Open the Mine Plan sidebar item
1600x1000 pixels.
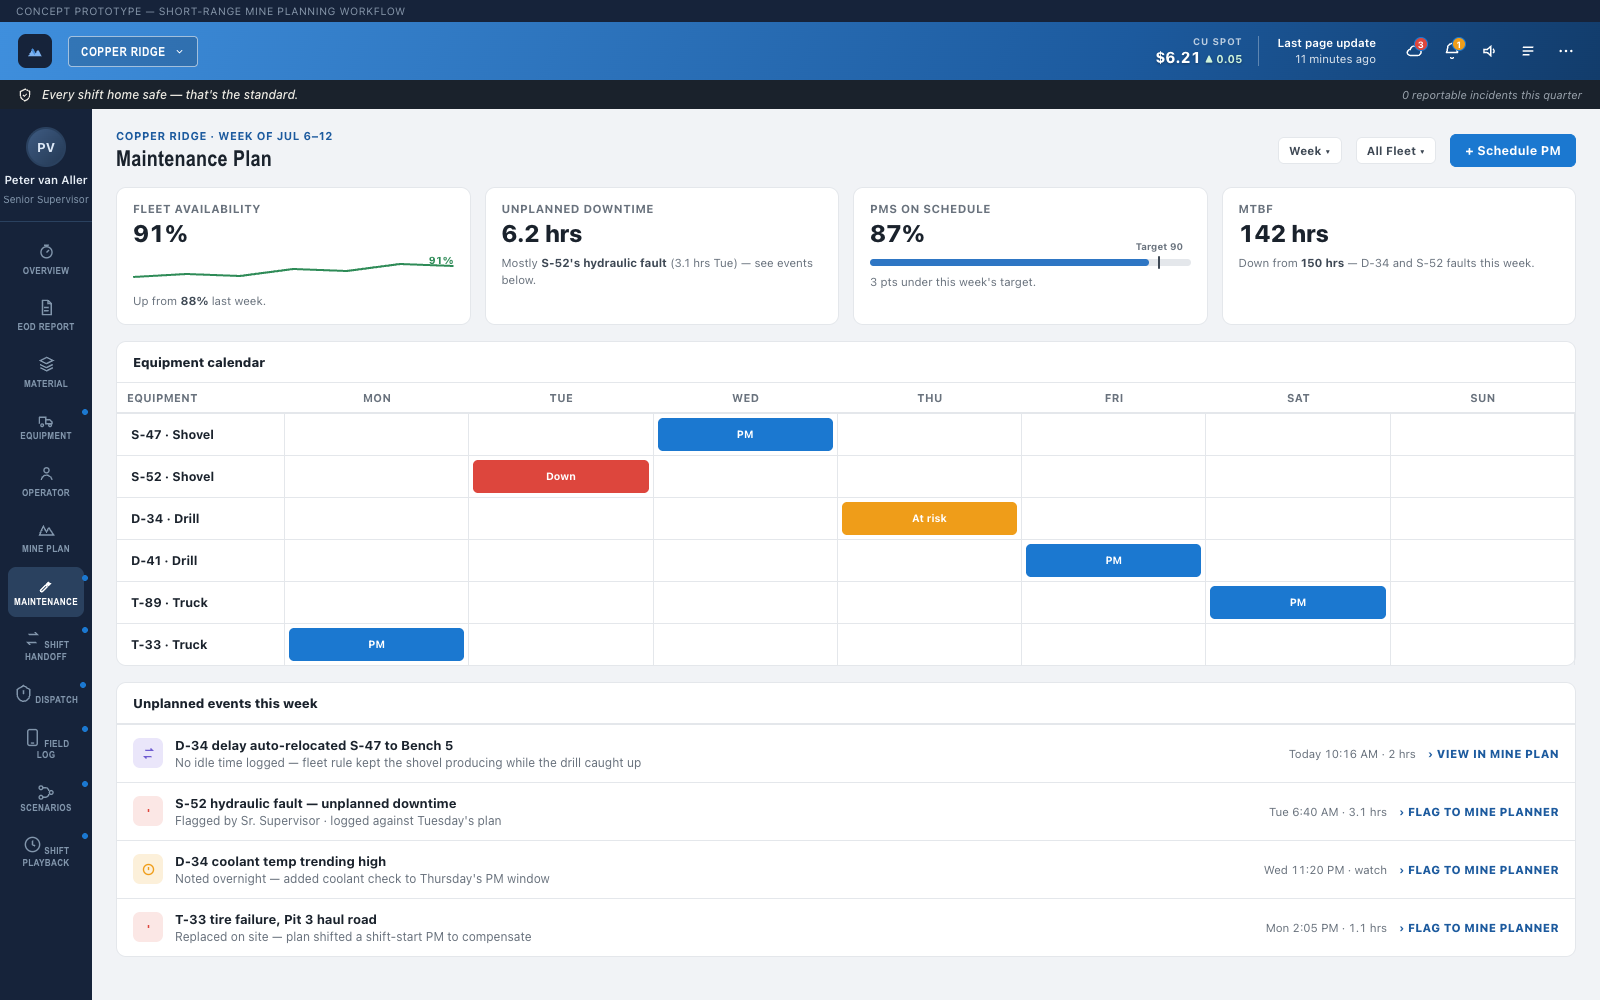(46, 538)
